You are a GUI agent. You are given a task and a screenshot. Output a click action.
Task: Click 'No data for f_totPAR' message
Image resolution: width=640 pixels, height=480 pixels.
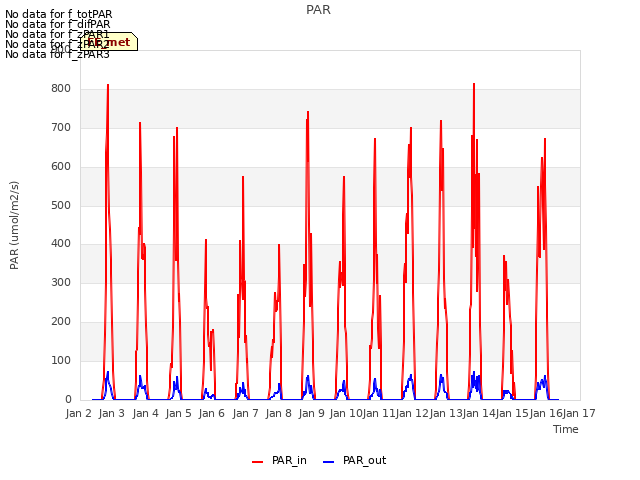pos(59,14)
